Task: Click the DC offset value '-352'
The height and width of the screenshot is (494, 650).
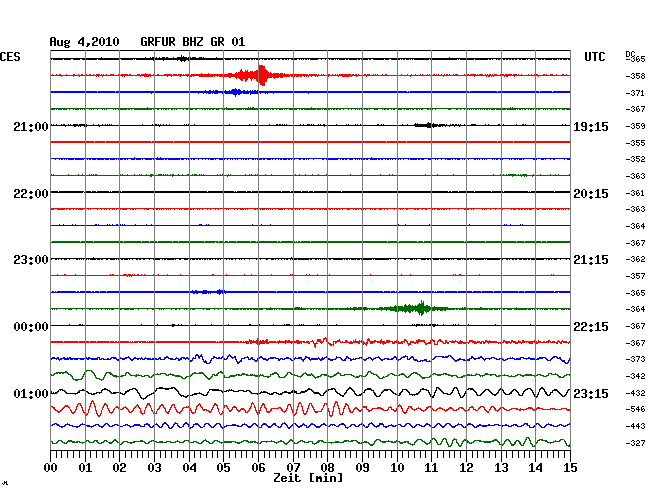Action: (635, 159)
